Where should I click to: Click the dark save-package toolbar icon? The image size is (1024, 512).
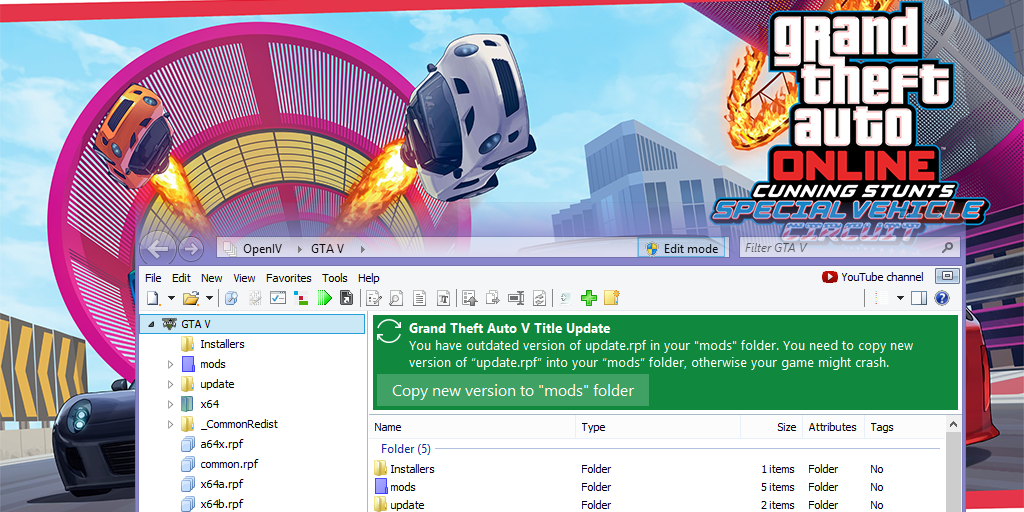tap(347, 298)
